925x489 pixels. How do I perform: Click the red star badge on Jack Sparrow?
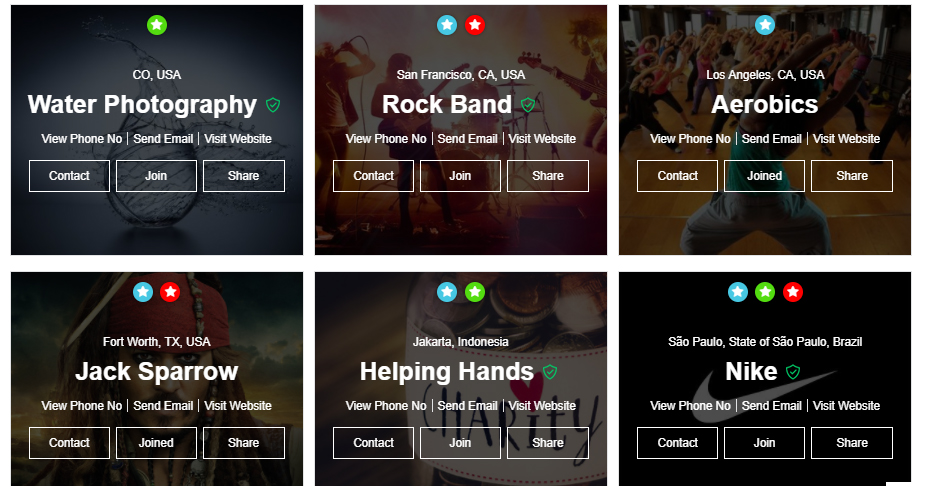tap(170, 291)
